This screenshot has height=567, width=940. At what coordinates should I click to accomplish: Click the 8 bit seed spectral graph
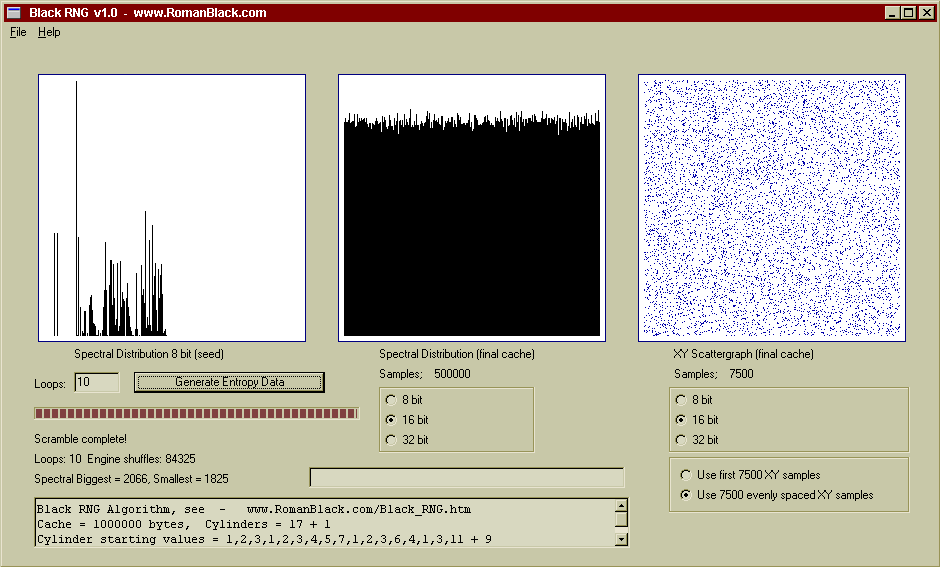coord(172,208)
